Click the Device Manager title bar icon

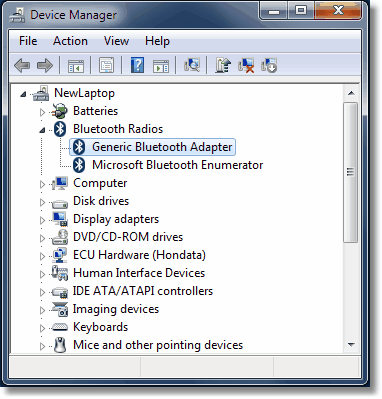coord(17,15)
